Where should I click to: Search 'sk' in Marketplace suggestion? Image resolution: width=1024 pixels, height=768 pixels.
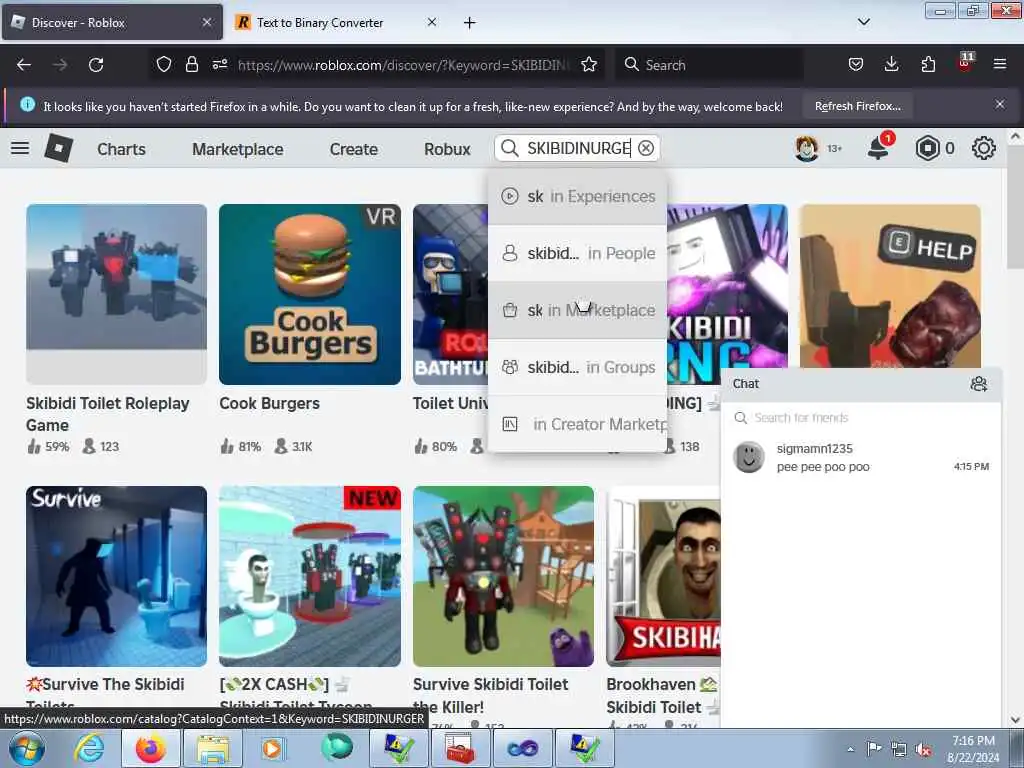[577, 310]
